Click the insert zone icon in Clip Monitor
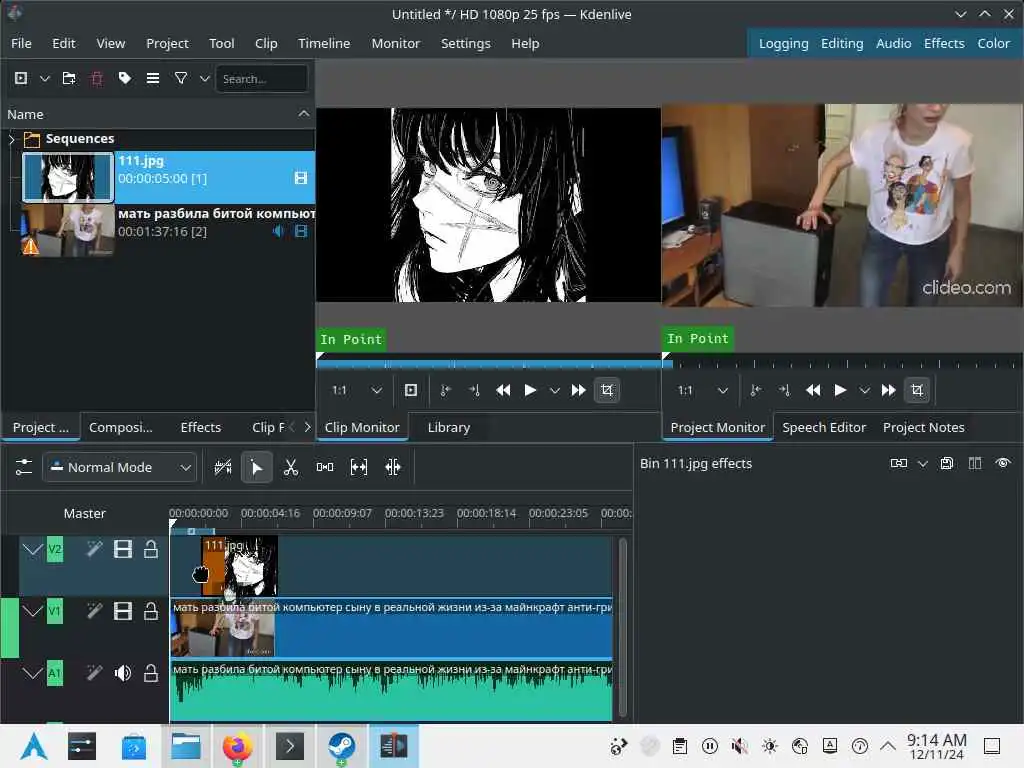 pos(411,390)
